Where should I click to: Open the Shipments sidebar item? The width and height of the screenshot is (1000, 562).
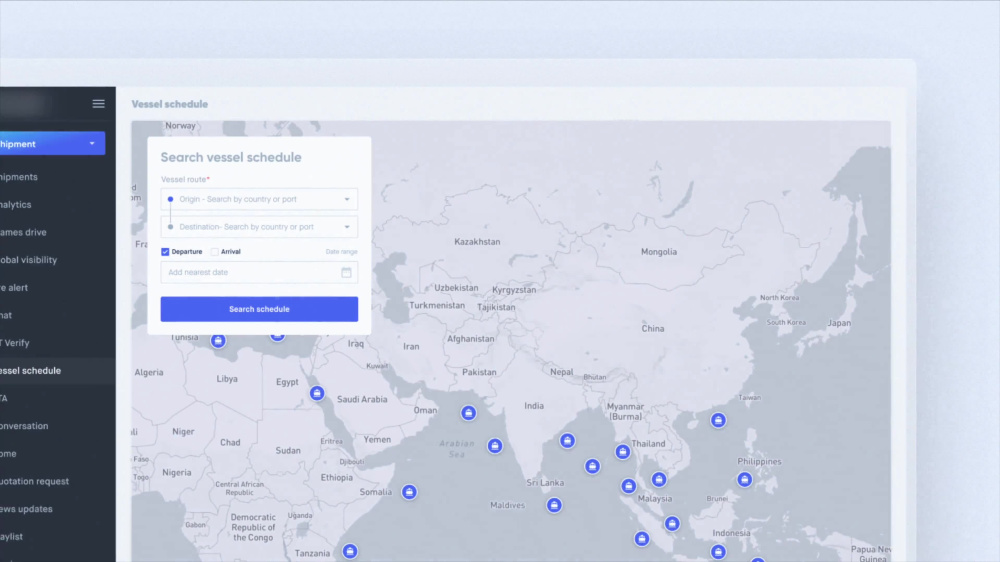[x=19, y=177]
